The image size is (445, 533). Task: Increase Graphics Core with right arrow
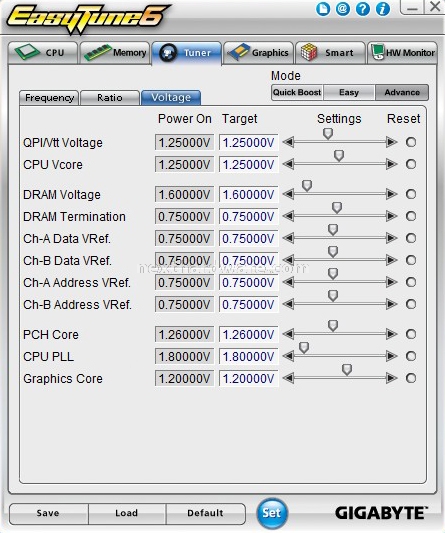(392, 378)
